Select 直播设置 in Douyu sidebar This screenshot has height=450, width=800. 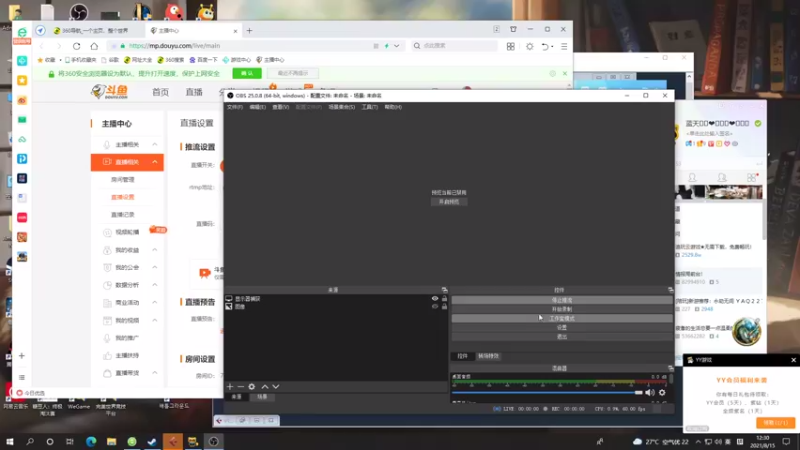click(122, 197)
